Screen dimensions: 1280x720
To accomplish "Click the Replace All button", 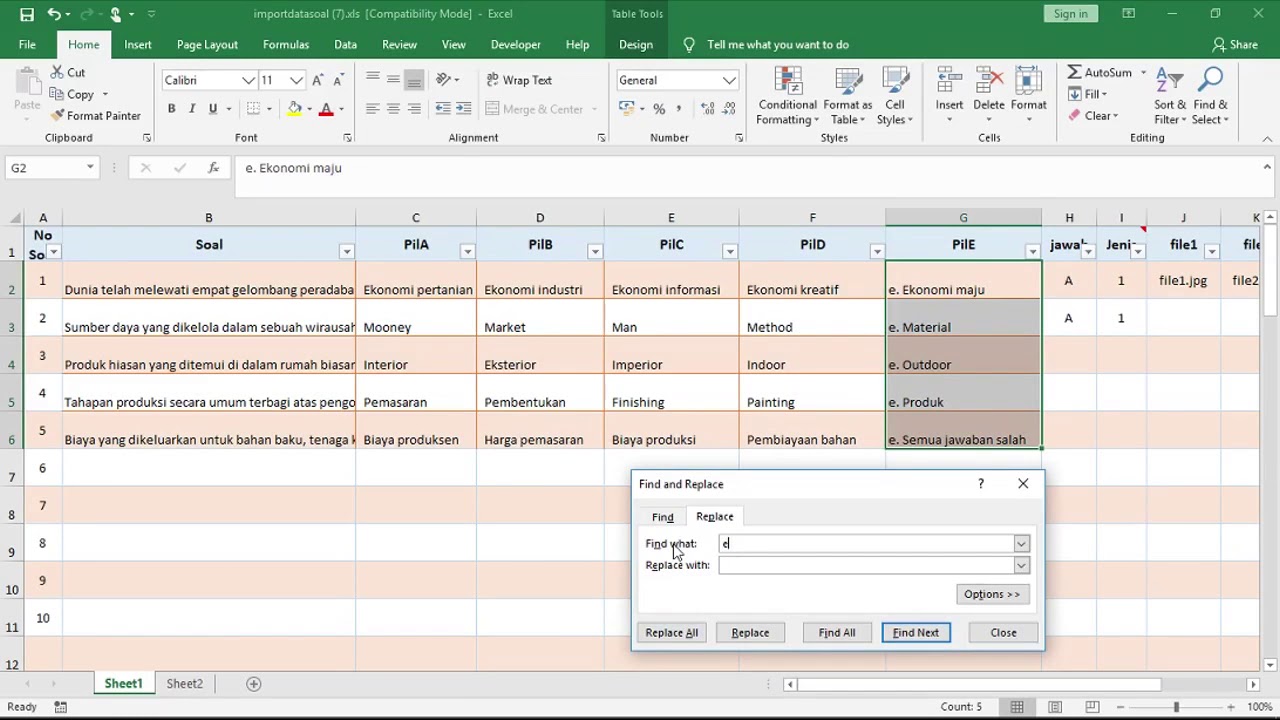I will [x=672, y=633].
